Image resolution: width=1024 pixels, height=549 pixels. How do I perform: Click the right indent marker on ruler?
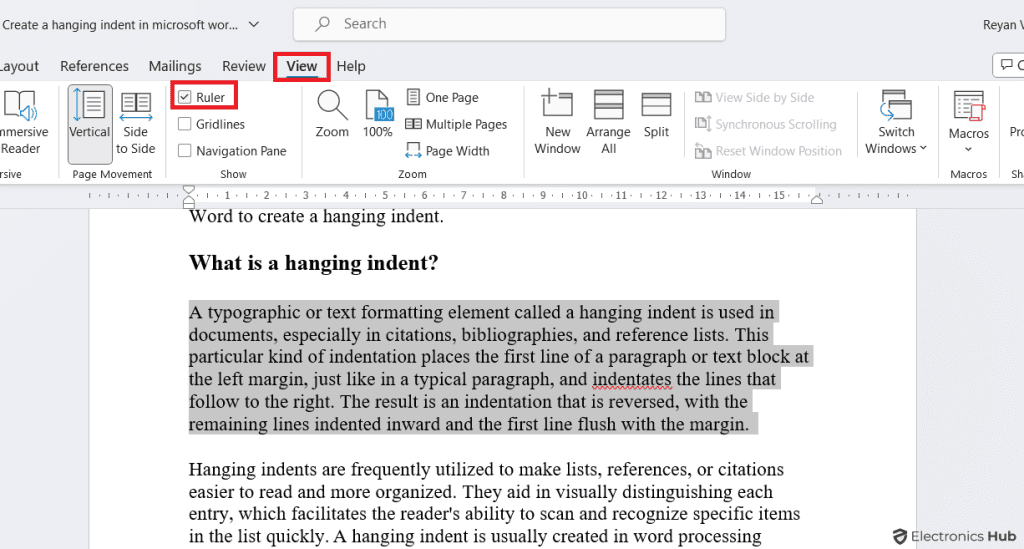tap(816, 199)
